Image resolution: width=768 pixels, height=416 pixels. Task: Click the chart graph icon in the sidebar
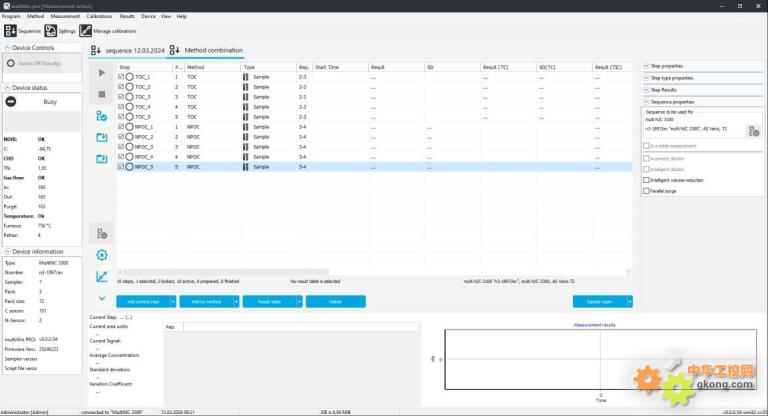pyautogui.click(x=102, y=277)
